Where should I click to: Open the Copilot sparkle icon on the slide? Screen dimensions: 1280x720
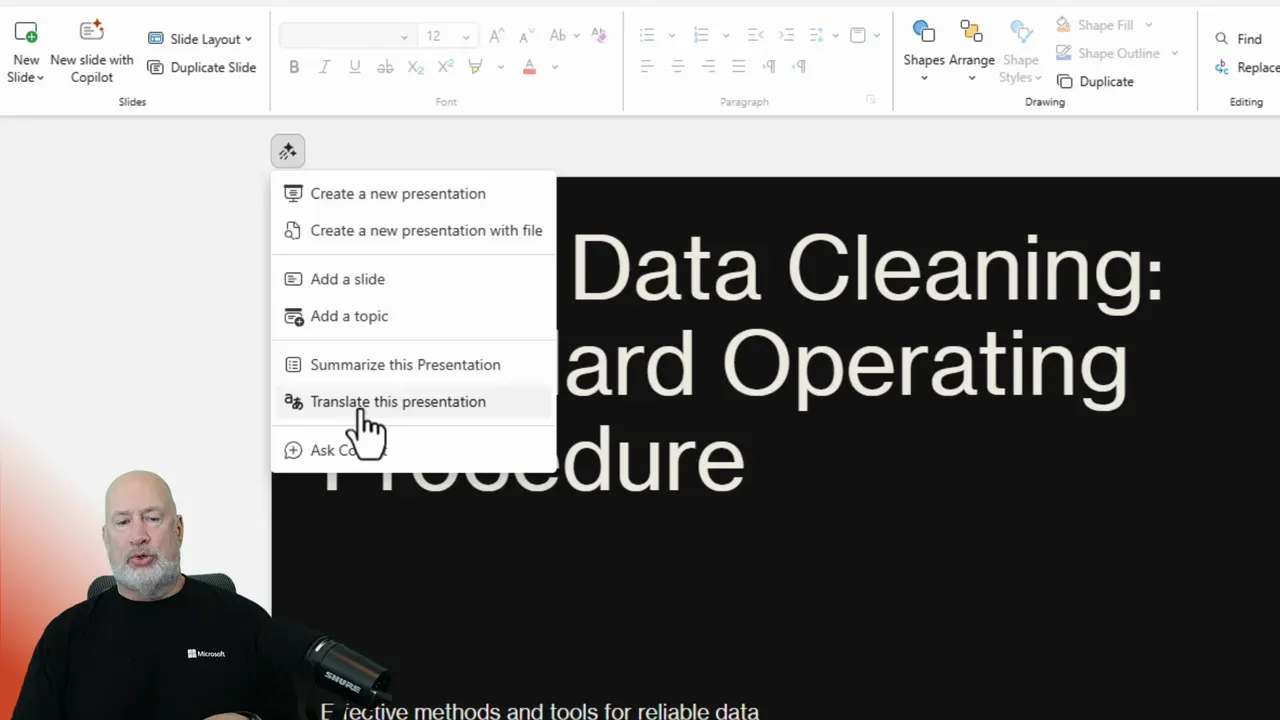[288, 151]
